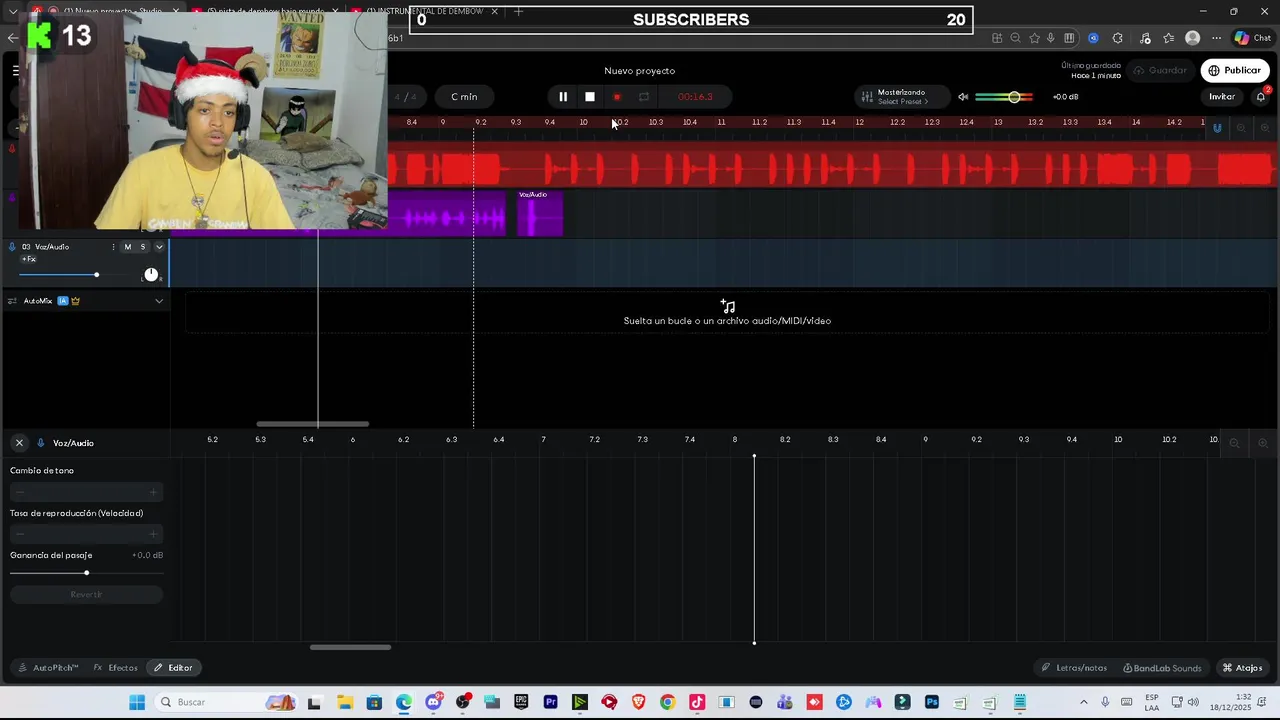This screenshot has height=720, width=1280.
Task: Open the C min key selector
Action: tap(464, 97)
